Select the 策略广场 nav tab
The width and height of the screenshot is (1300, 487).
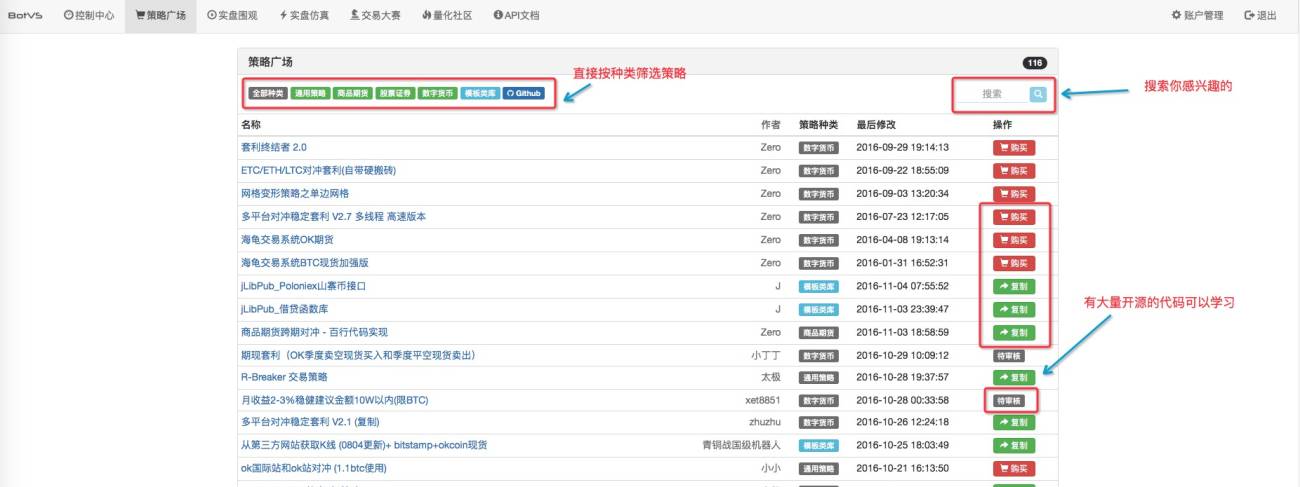160,16
